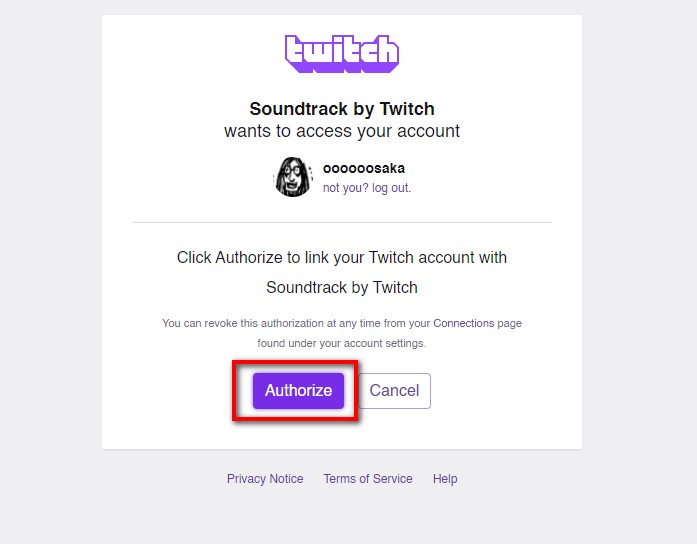The image size is (697, 544).
Task: Click 'found under your account settings' text
Action: (x=341, y=343)
